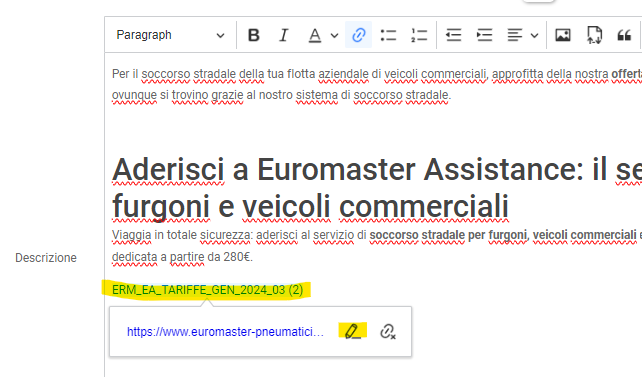Click the font color A icon
The width and height of the screenshot is (642, 377).
coord(314,35)
